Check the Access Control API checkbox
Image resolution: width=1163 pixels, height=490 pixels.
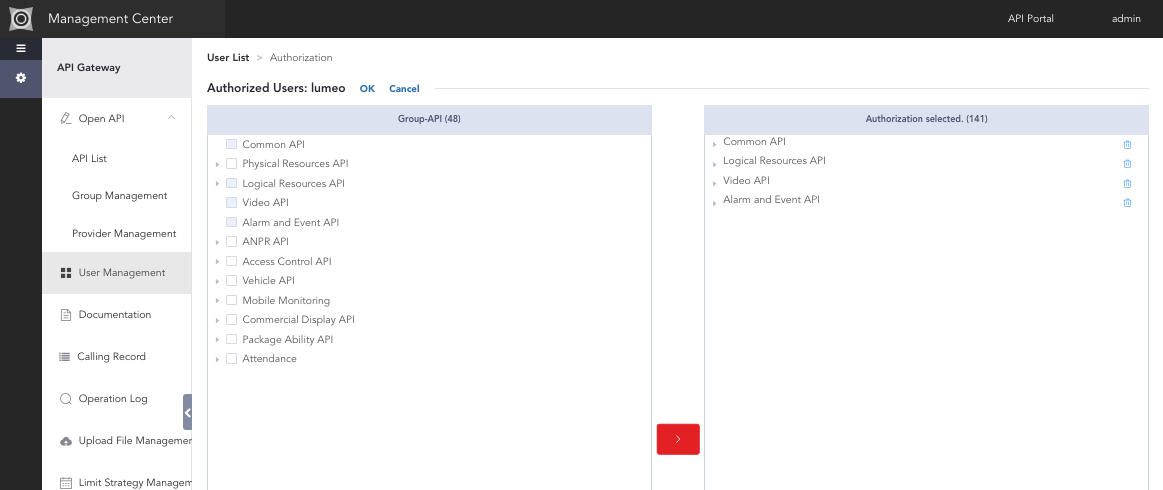[231, 262]
